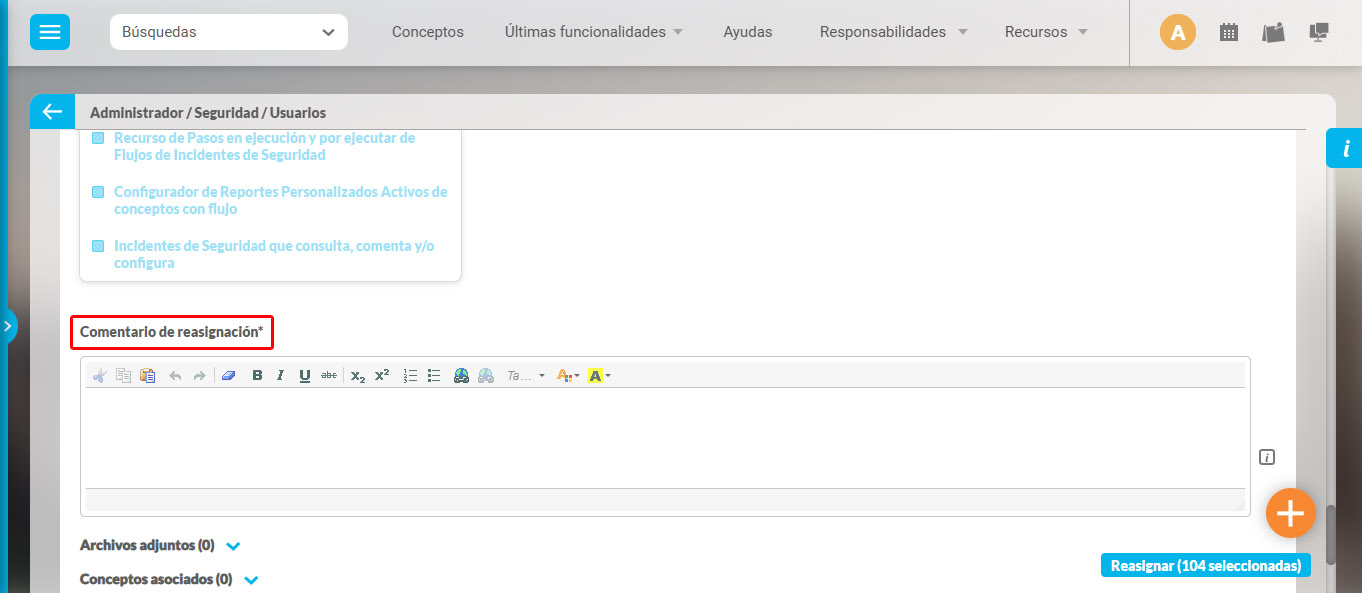Insert a numbered list in editor
Image resolution: width=1362 pixels, height=593 pixels.
click(x=410, y=376)
